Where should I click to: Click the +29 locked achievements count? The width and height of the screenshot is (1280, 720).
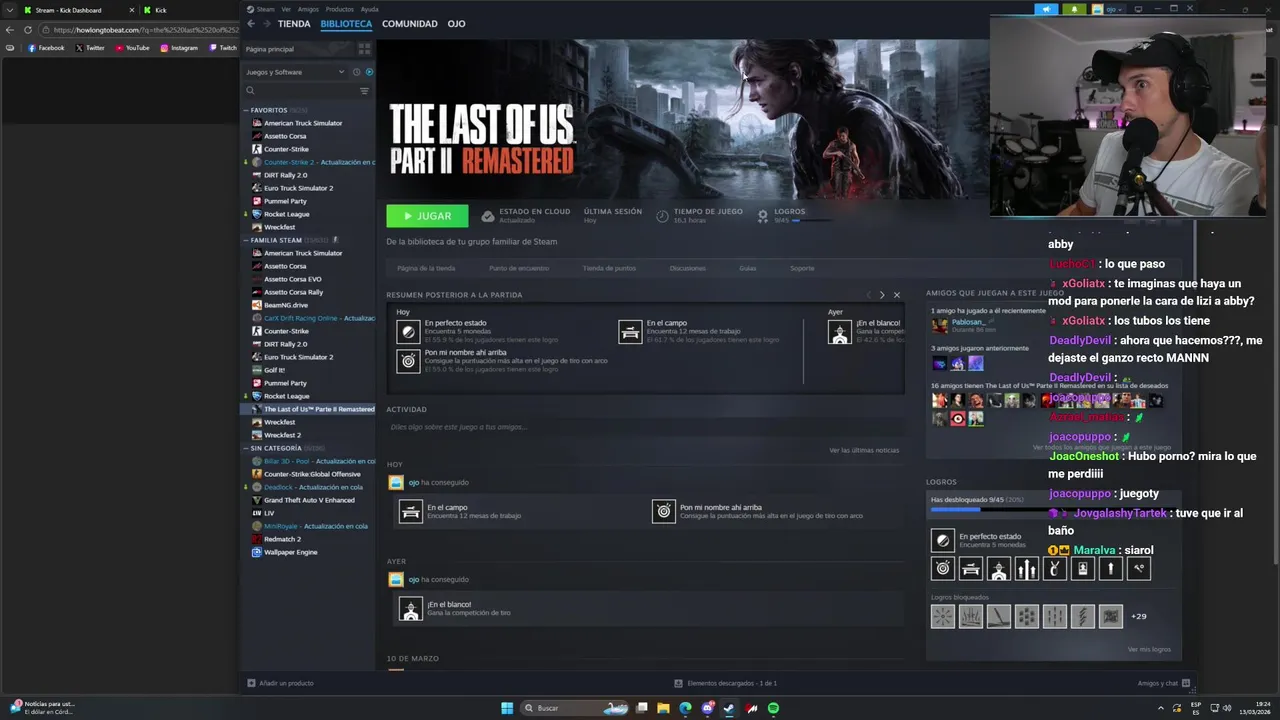(x=1138, y=617)
